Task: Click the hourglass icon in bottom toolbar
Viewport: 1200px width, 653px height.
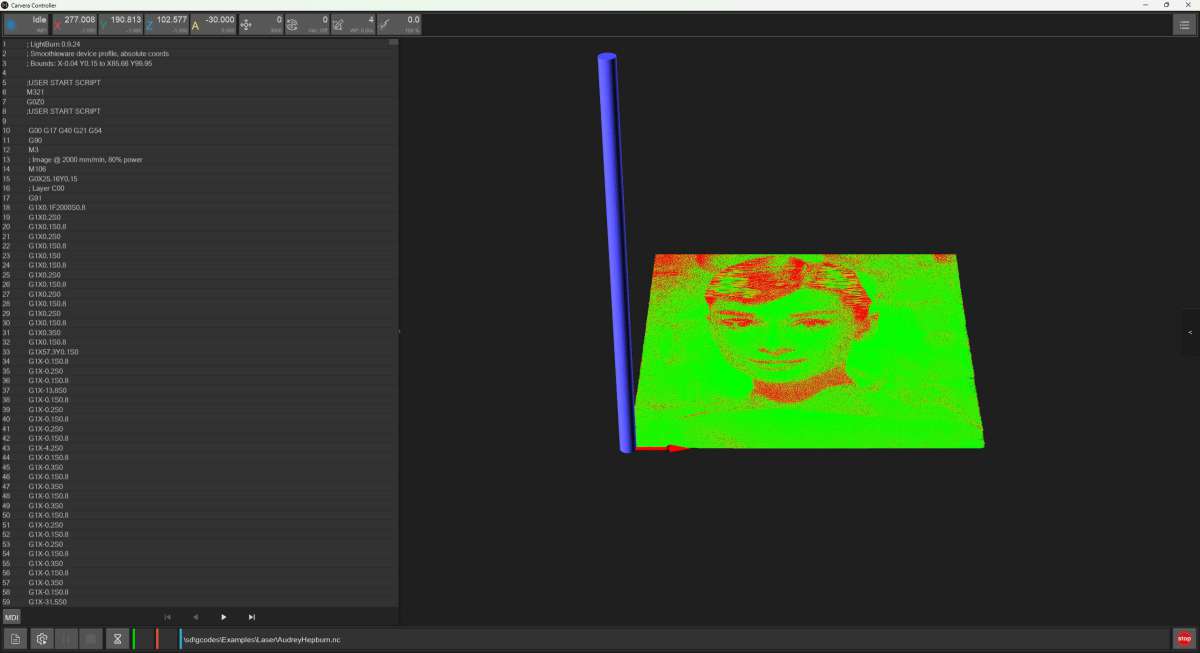Action: (117, 638)
